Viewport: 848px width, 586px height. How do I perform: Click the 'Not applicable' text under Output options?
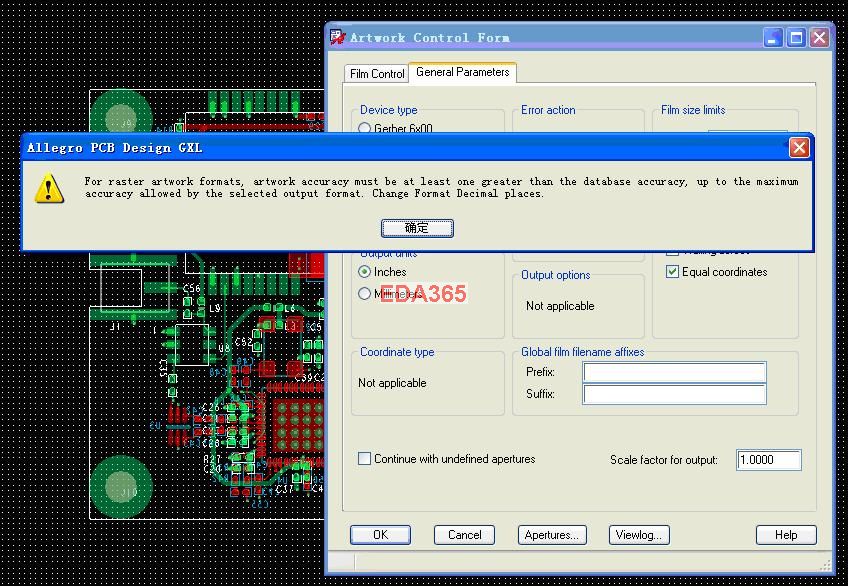point(560,306)
